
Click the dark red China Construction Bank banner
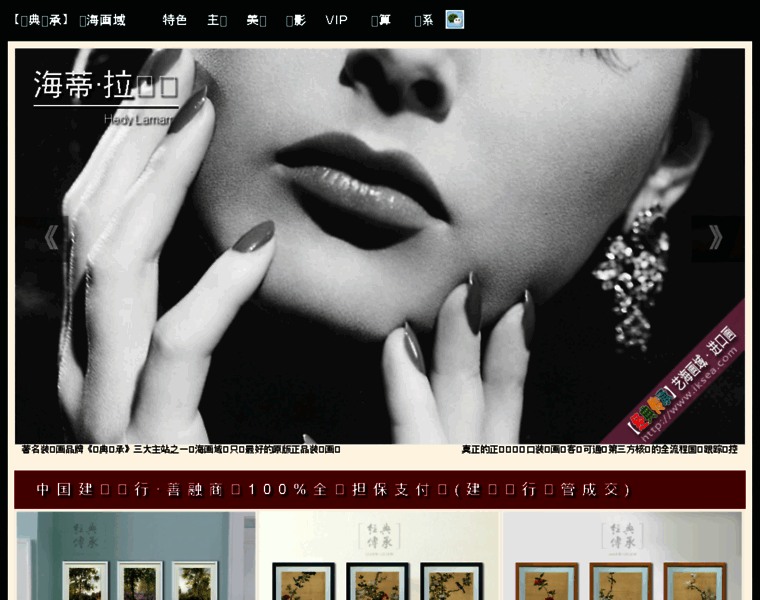380,489
